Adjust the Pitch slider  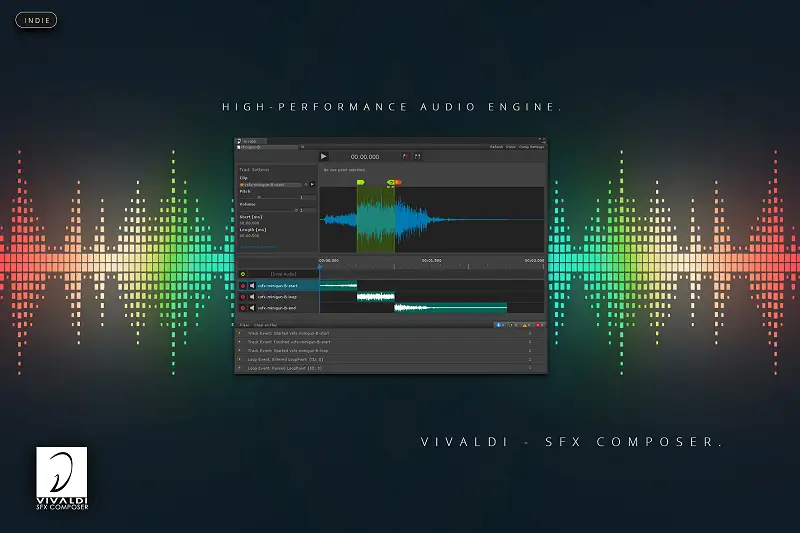point(269,197)
